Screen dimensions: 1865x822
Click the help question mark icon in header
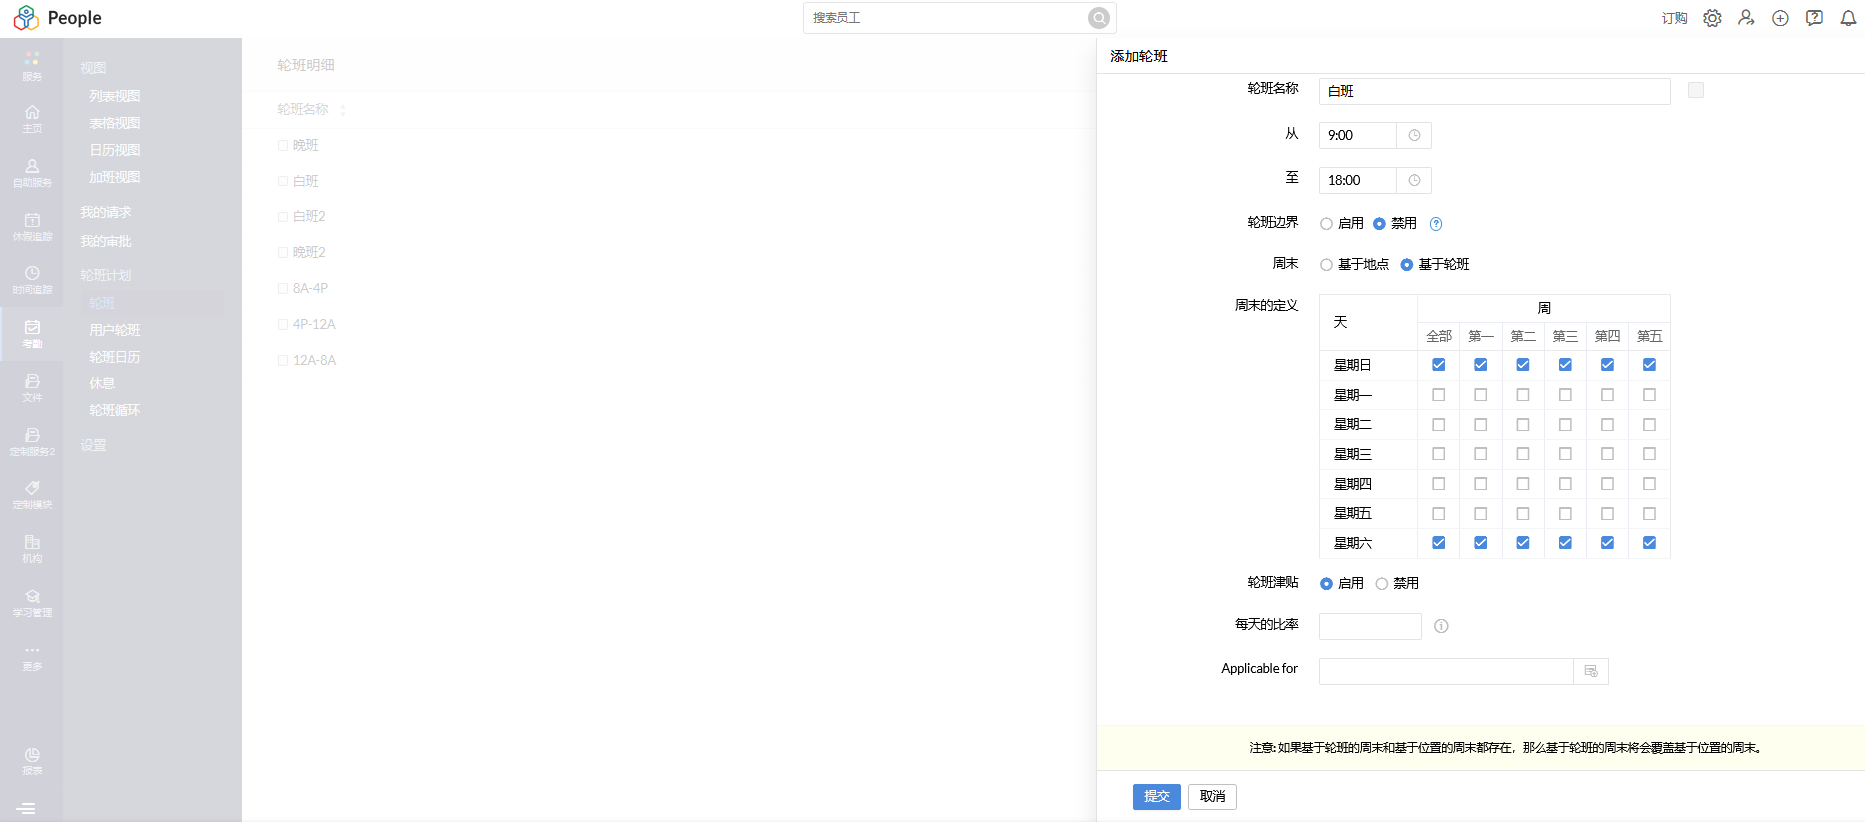[x=1814, y=18]
